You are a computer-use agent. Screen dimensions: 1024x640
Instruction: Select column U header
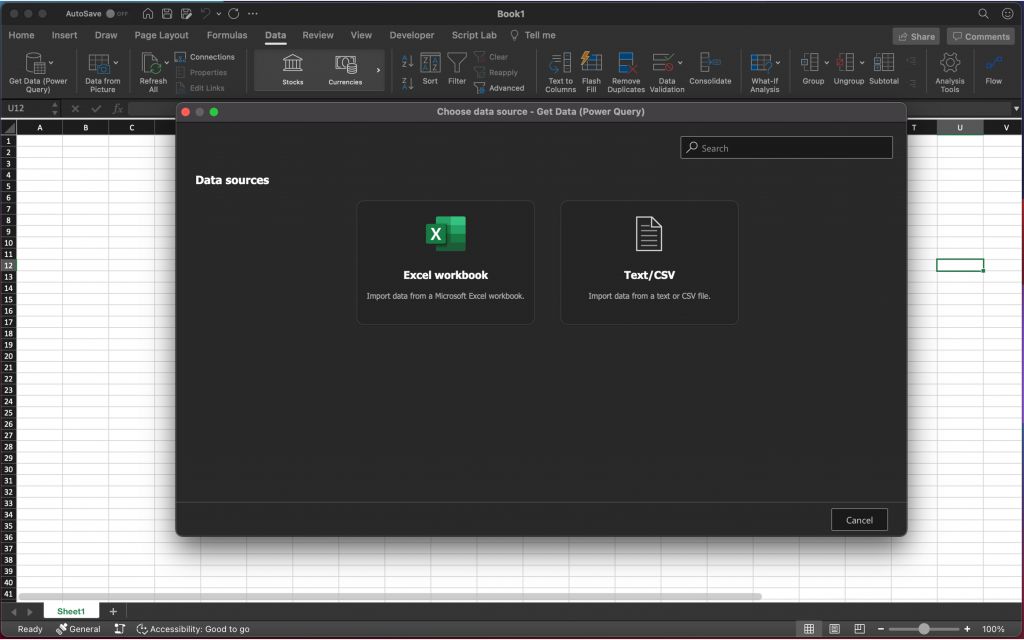coord(960,127)
